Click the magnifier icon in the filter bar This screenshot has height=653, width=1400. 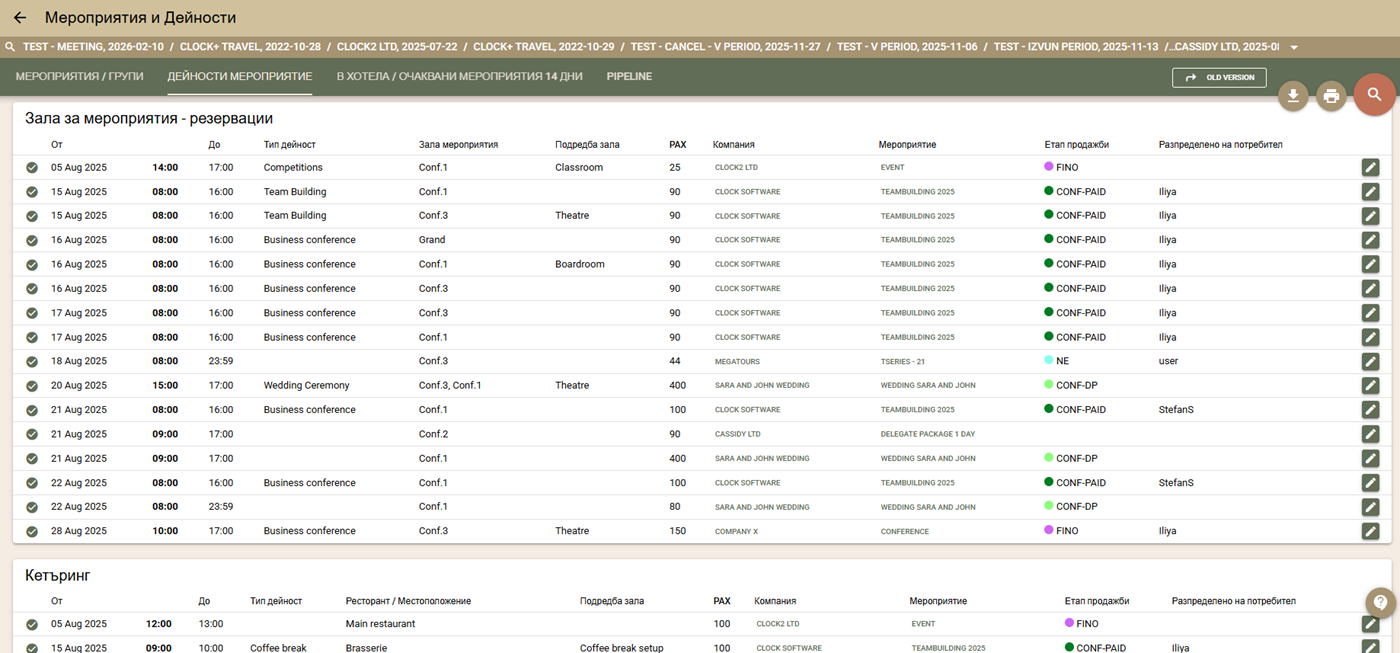click(x=10, y=47)
